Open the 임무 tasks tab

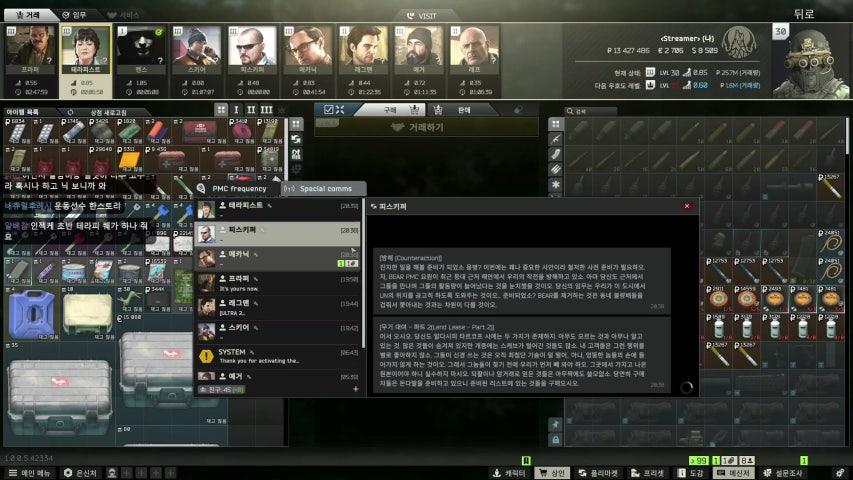[x=75, y=15]
